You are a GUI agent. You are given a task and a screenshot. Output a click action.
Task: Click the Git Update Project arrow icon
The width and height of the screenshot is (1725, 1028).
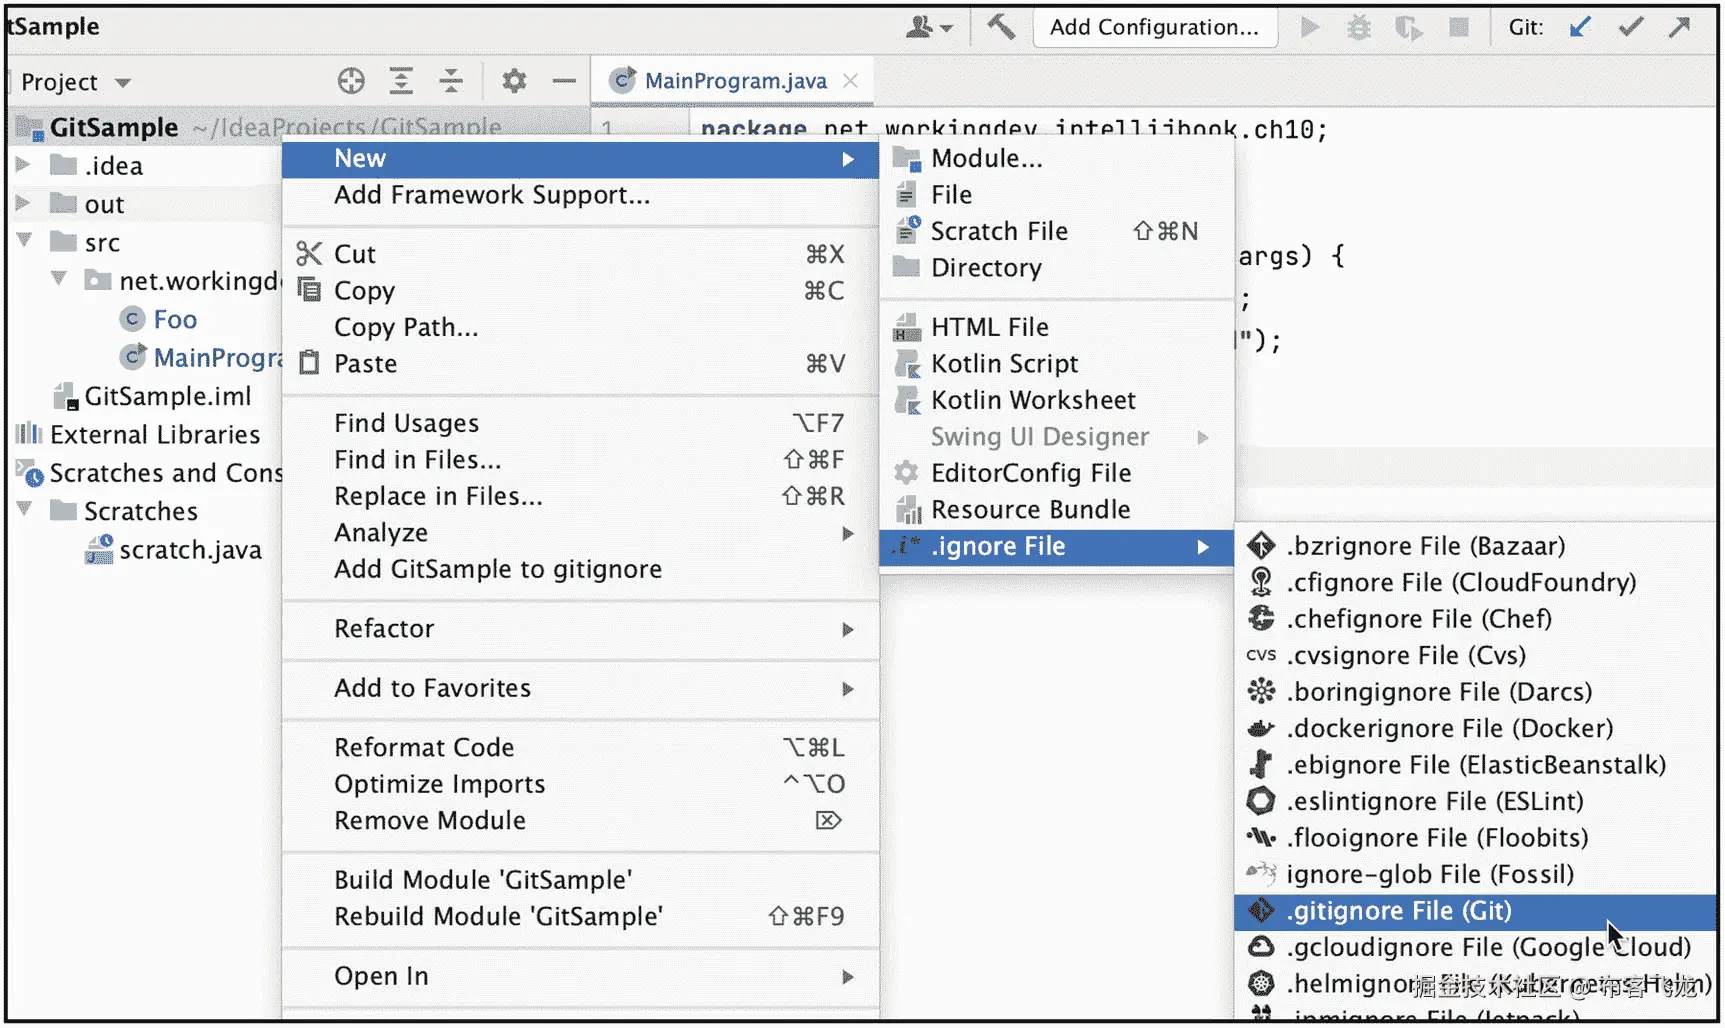click(1580, 27)
